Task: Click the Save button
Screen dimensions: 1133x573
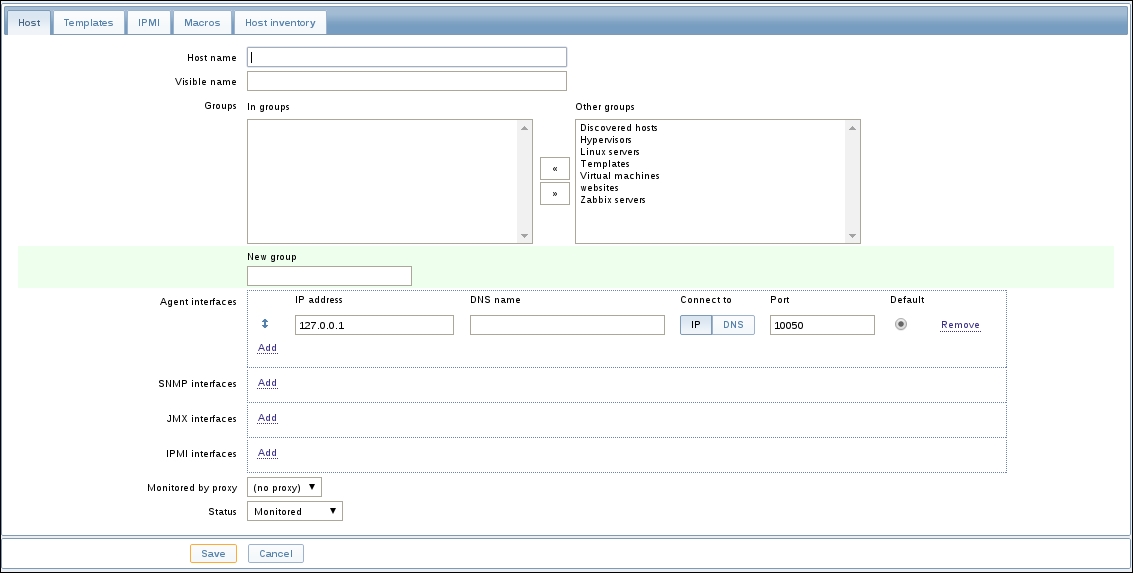Action: click(213, 553)
